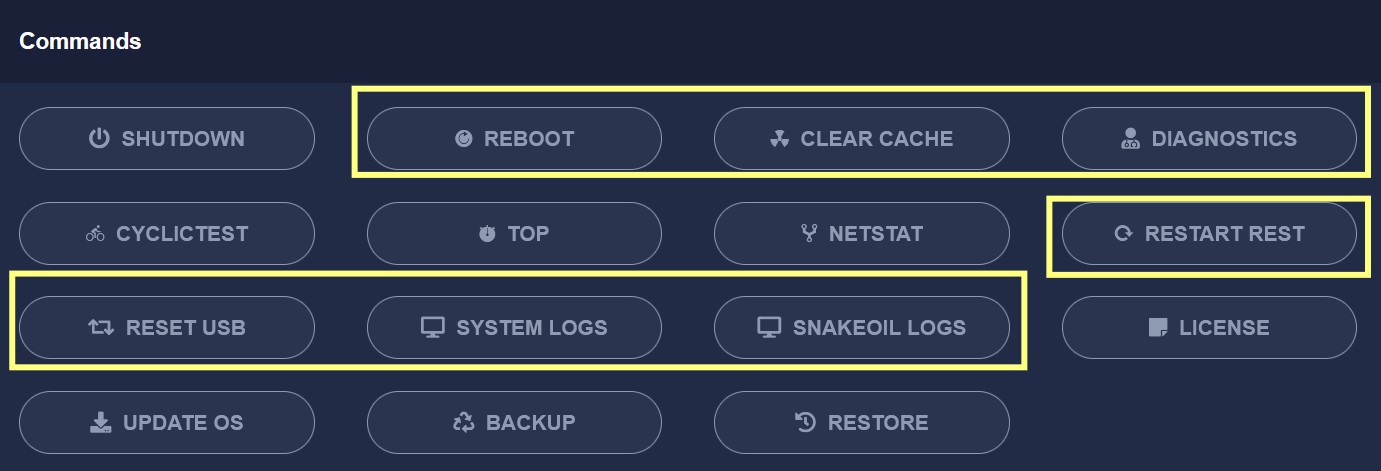Start the BACKUP command

pyautogui.click(x=514, y=423)
